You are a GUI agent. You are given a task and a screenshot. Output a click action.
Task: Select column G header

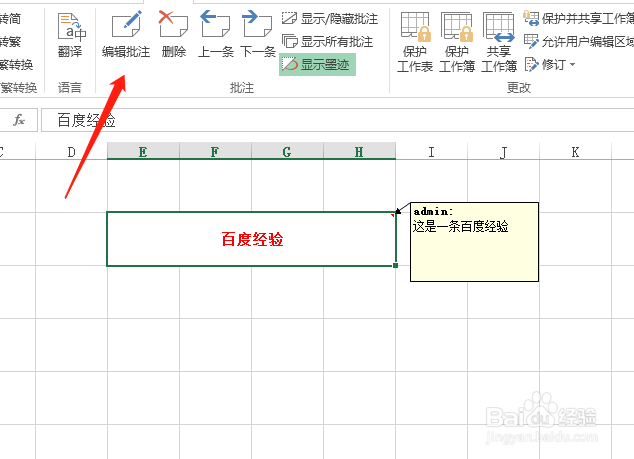[287, 152]
